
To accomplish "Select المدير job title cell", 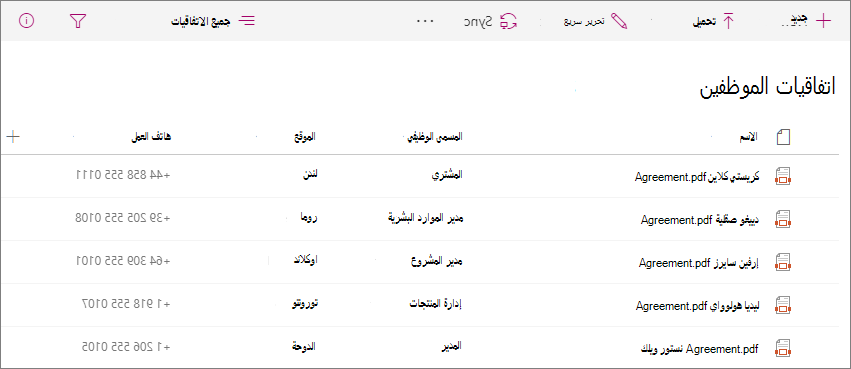I will pyautogui.click(x=452, y=347).
